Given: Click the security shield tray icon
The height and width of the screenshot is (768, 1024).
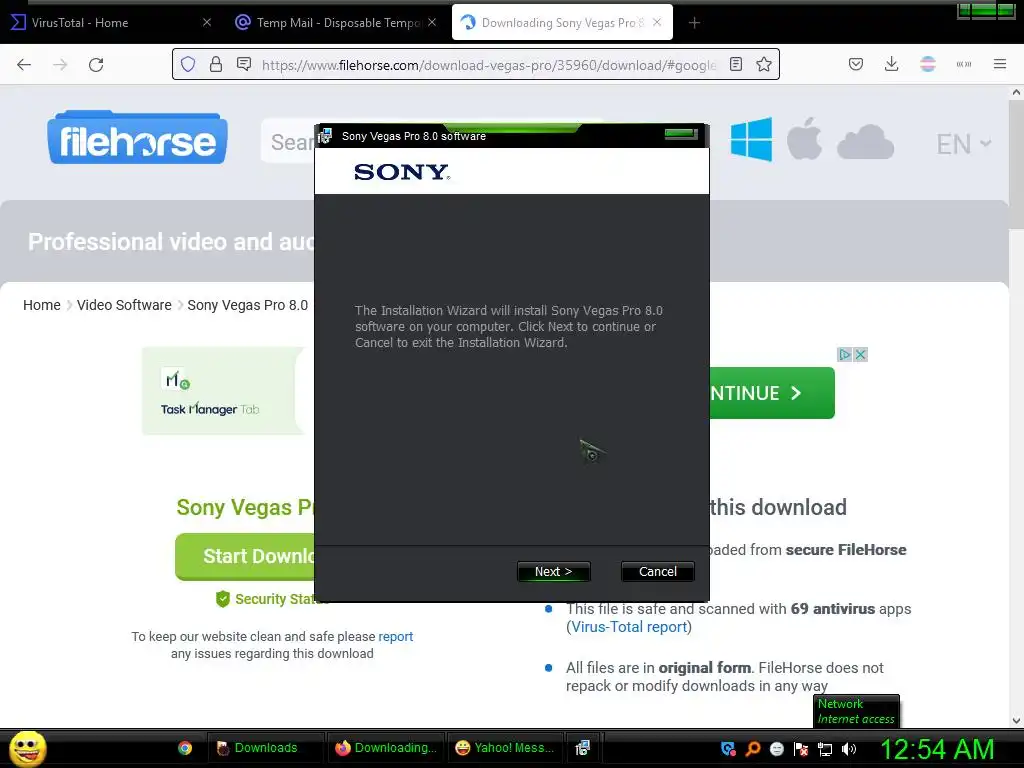Looking at the screenshot, I should tap(728, 749).
